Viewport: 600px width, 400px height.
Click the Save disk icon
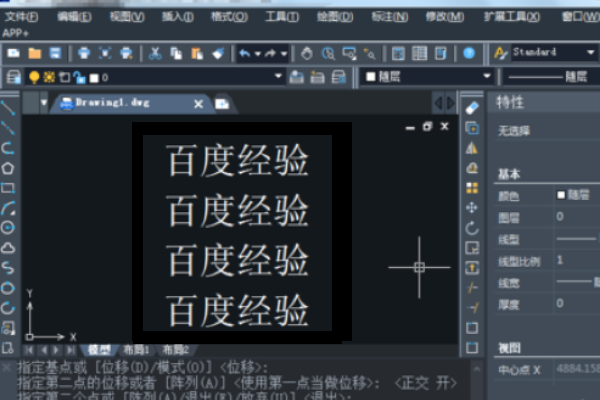pyautogui.click(x=55, y=53)
